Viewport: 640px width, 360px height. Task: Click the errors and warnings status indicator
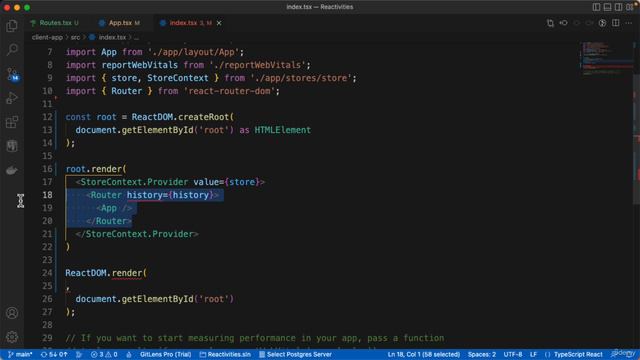104,354
